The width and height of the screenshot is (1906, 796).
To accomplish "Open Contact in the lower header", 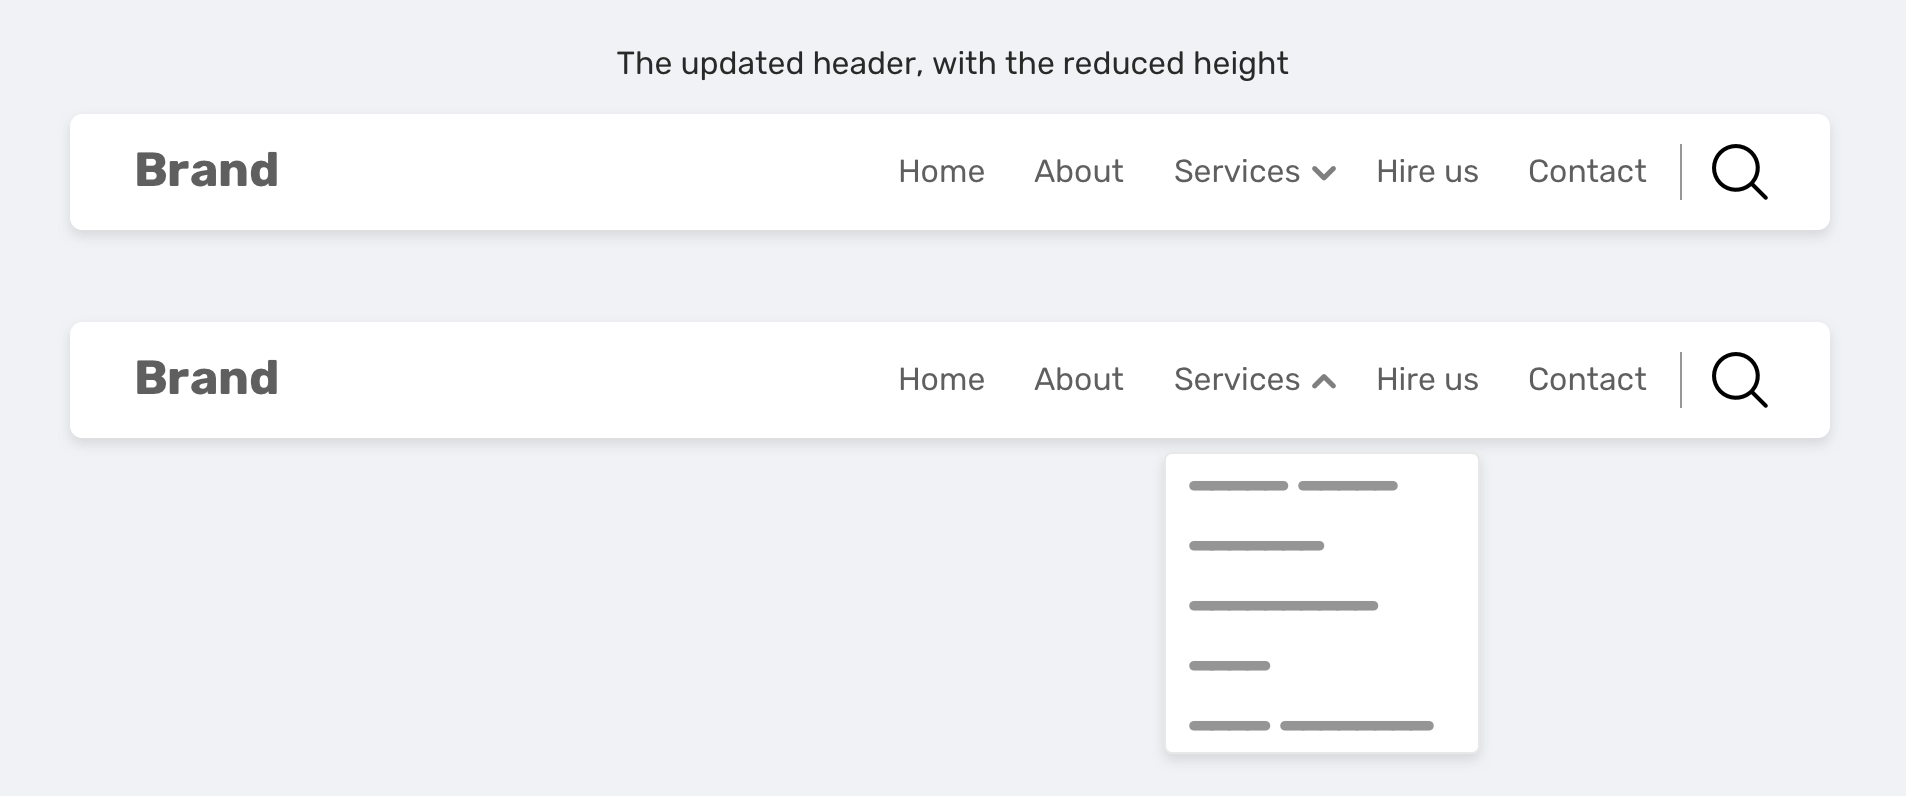I will point(1587,380).
